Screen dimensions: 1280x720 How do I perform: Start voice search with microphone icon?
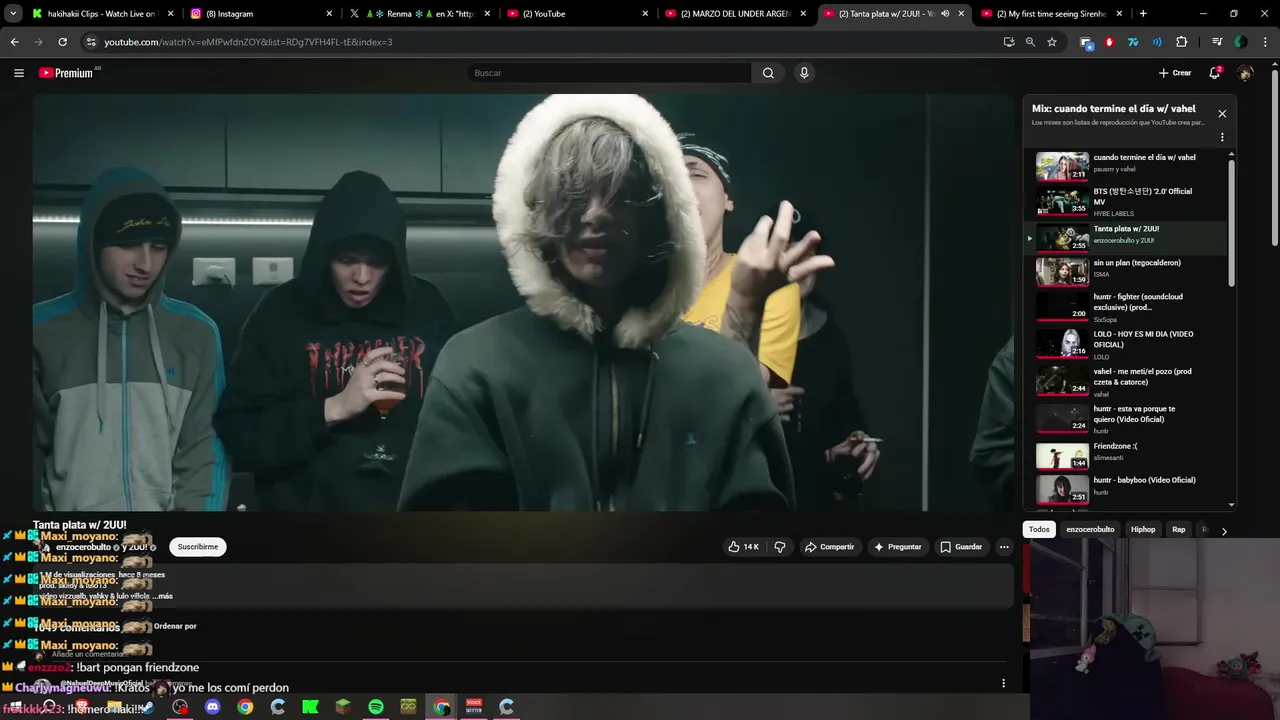[804, 73]
